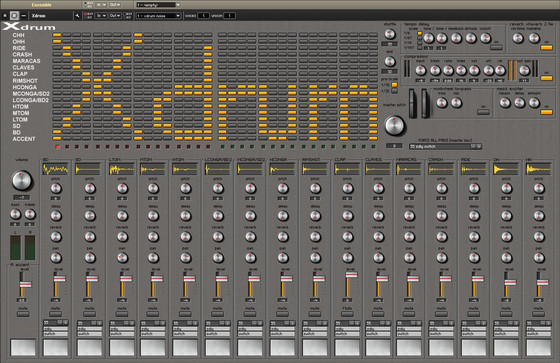Hit the HH trigger pad at bottom right
Image resolution: width=560 pixels, height=363 pixels.
coord(539,347)
